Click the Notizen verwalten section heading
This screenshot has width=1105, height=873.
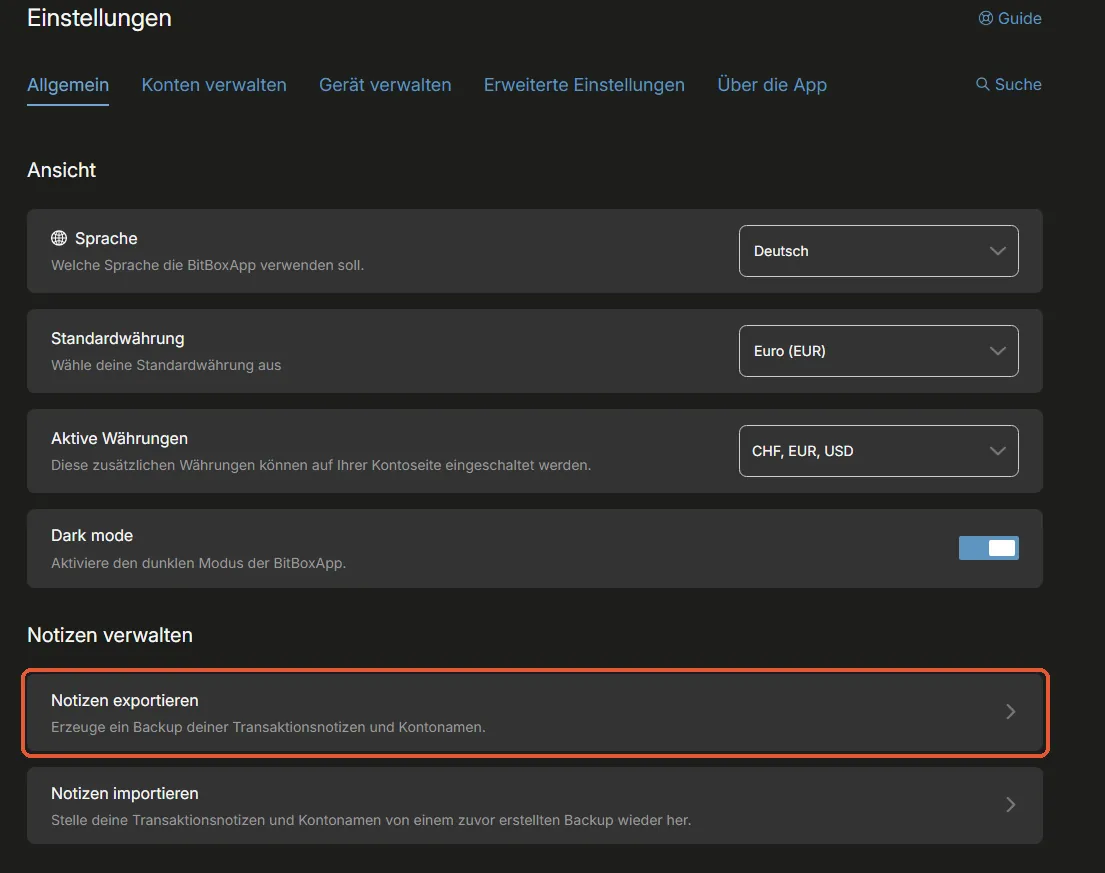point(110,635)
